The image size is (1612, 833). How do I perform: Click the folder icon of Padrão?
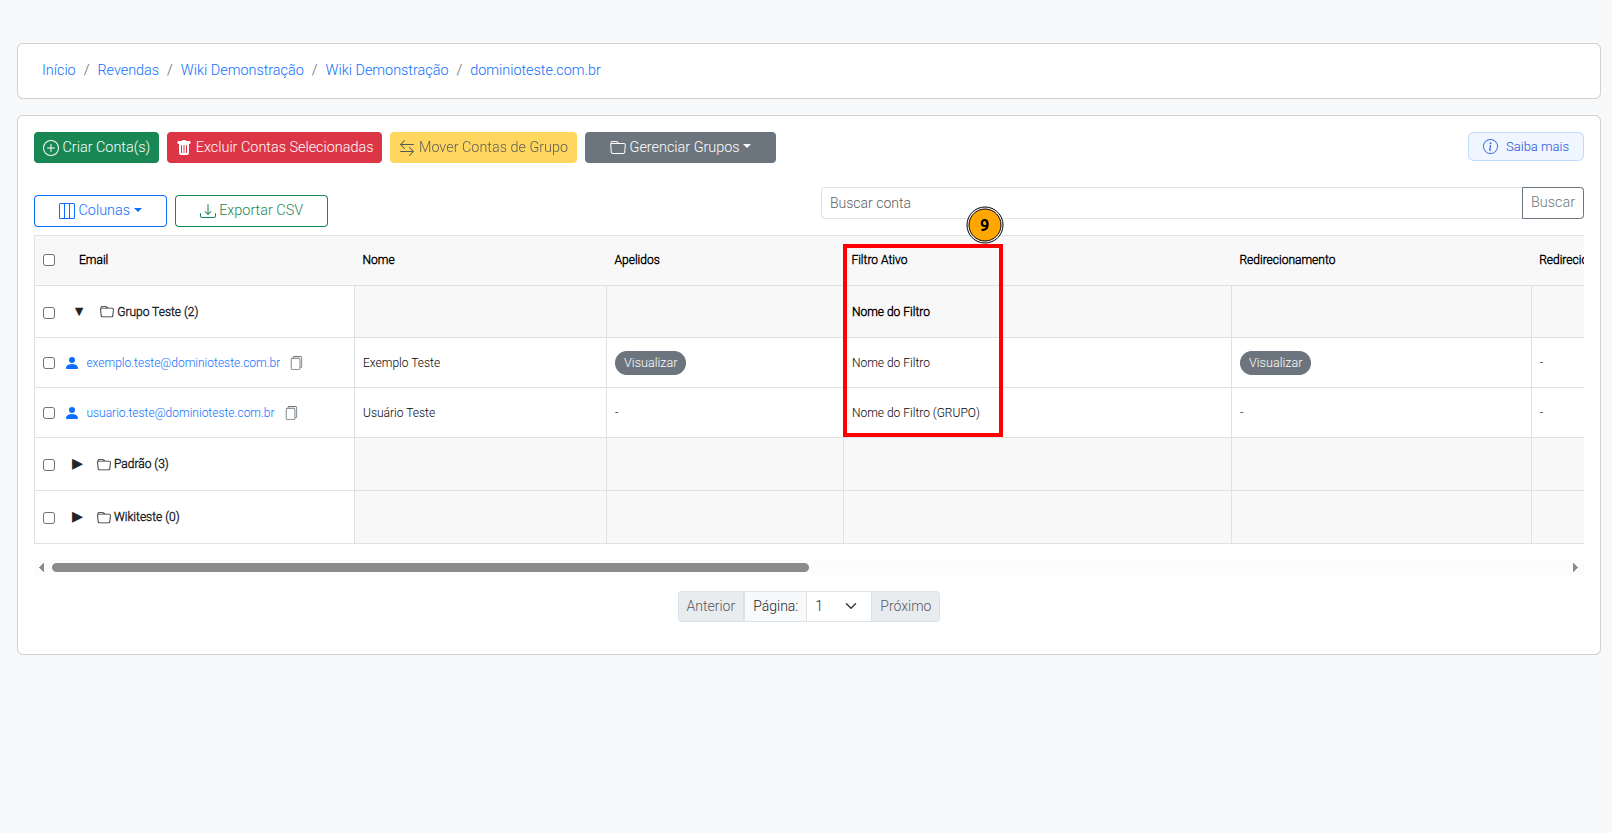104,464
